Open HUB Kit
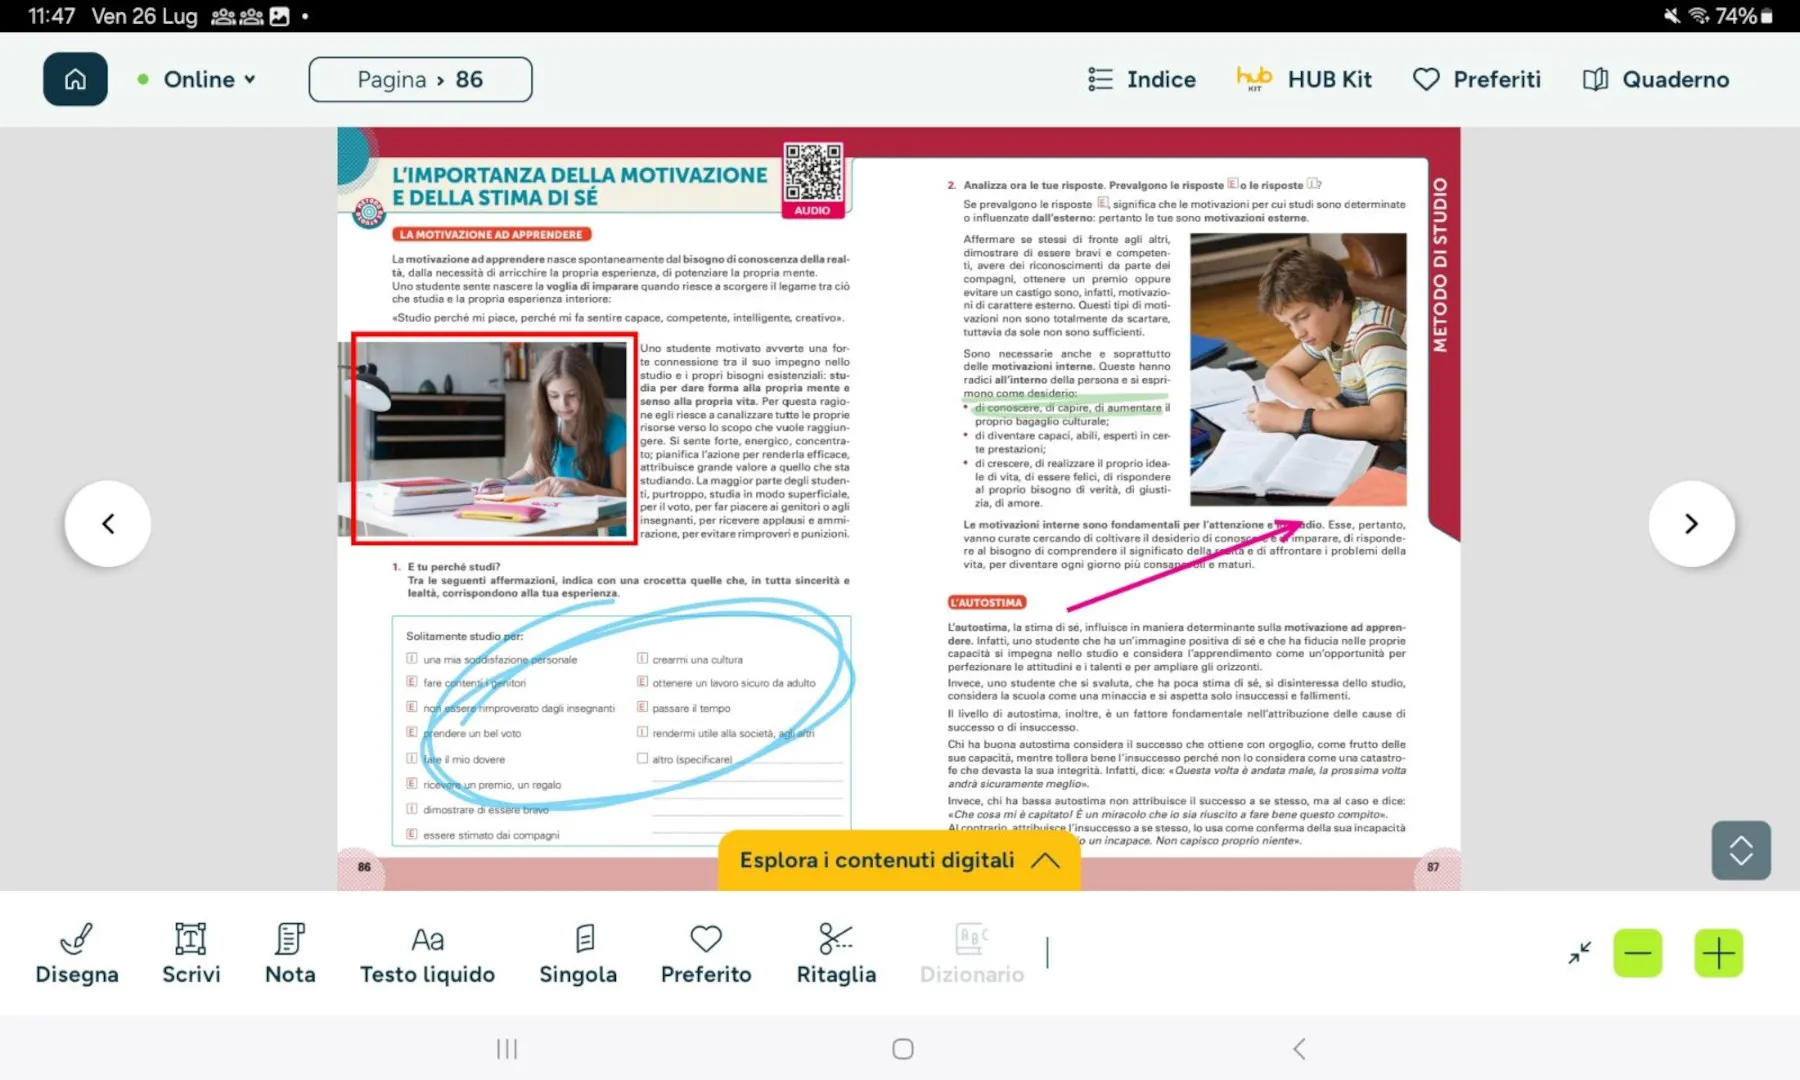The width and height of the screenshot is (1800, 1080). coord(1304,79)
